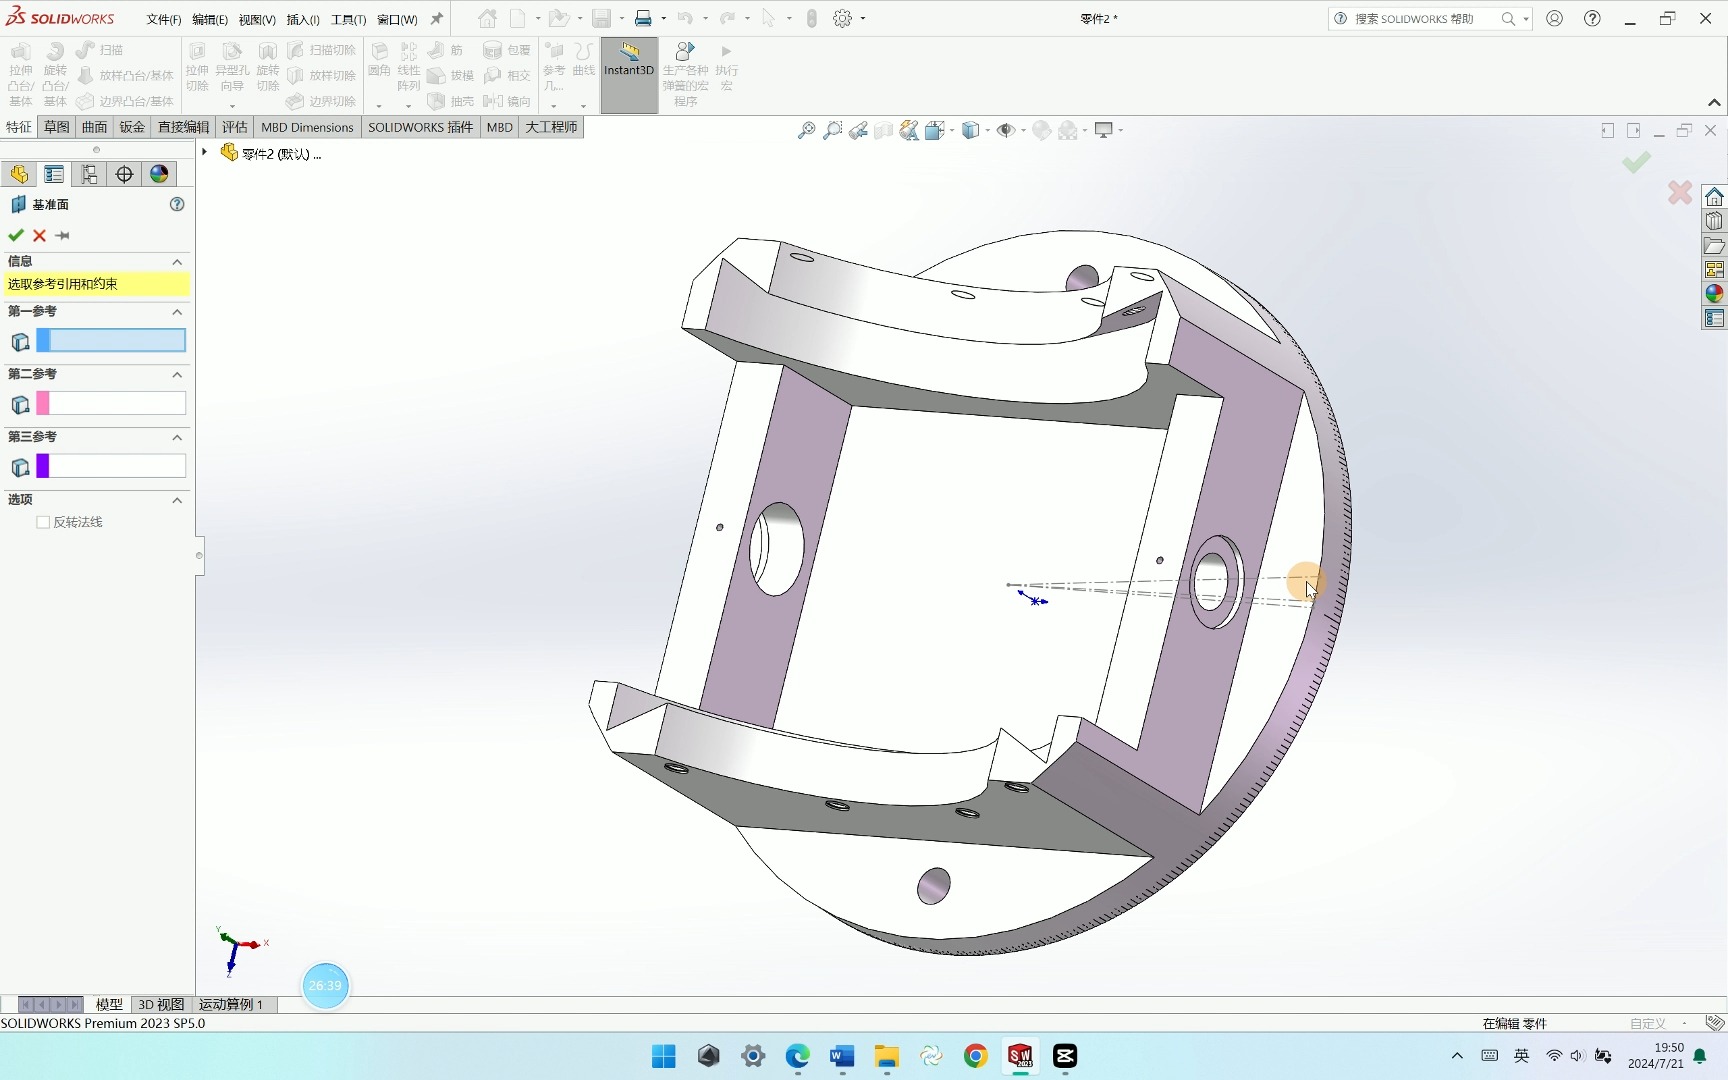
Task: Open SOLIDWORKS Resources home icon in task pane
Action: [x=1714, y=196]
